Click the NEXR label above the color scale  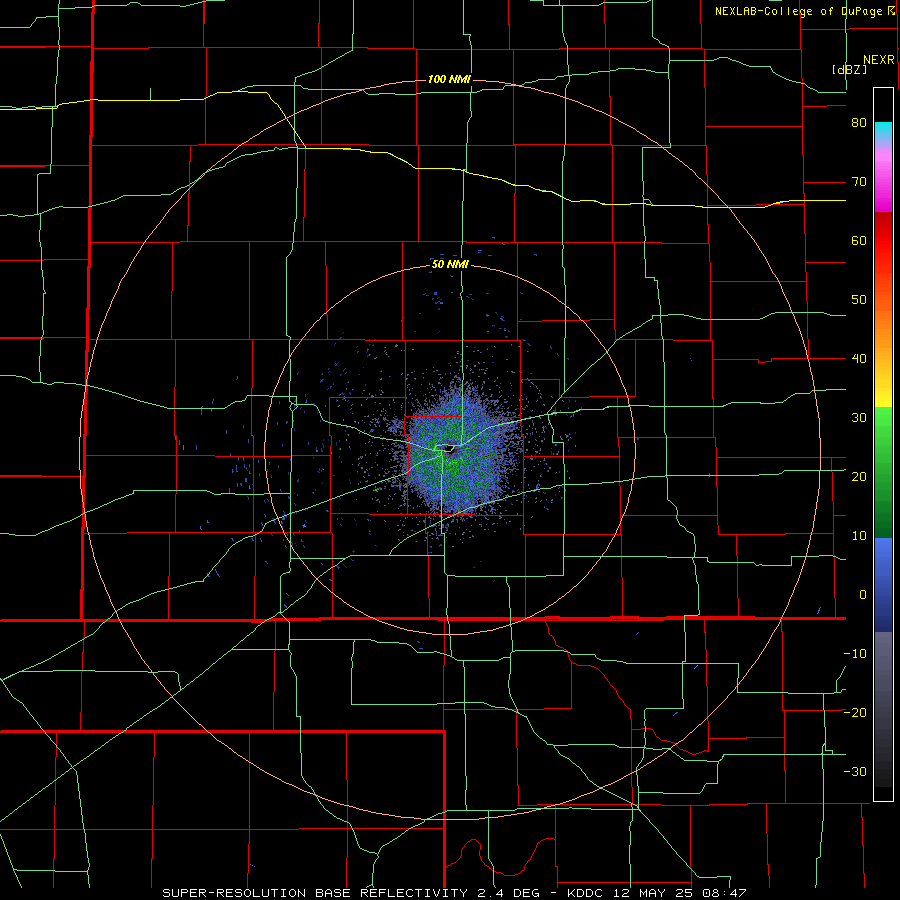point(878,60)
